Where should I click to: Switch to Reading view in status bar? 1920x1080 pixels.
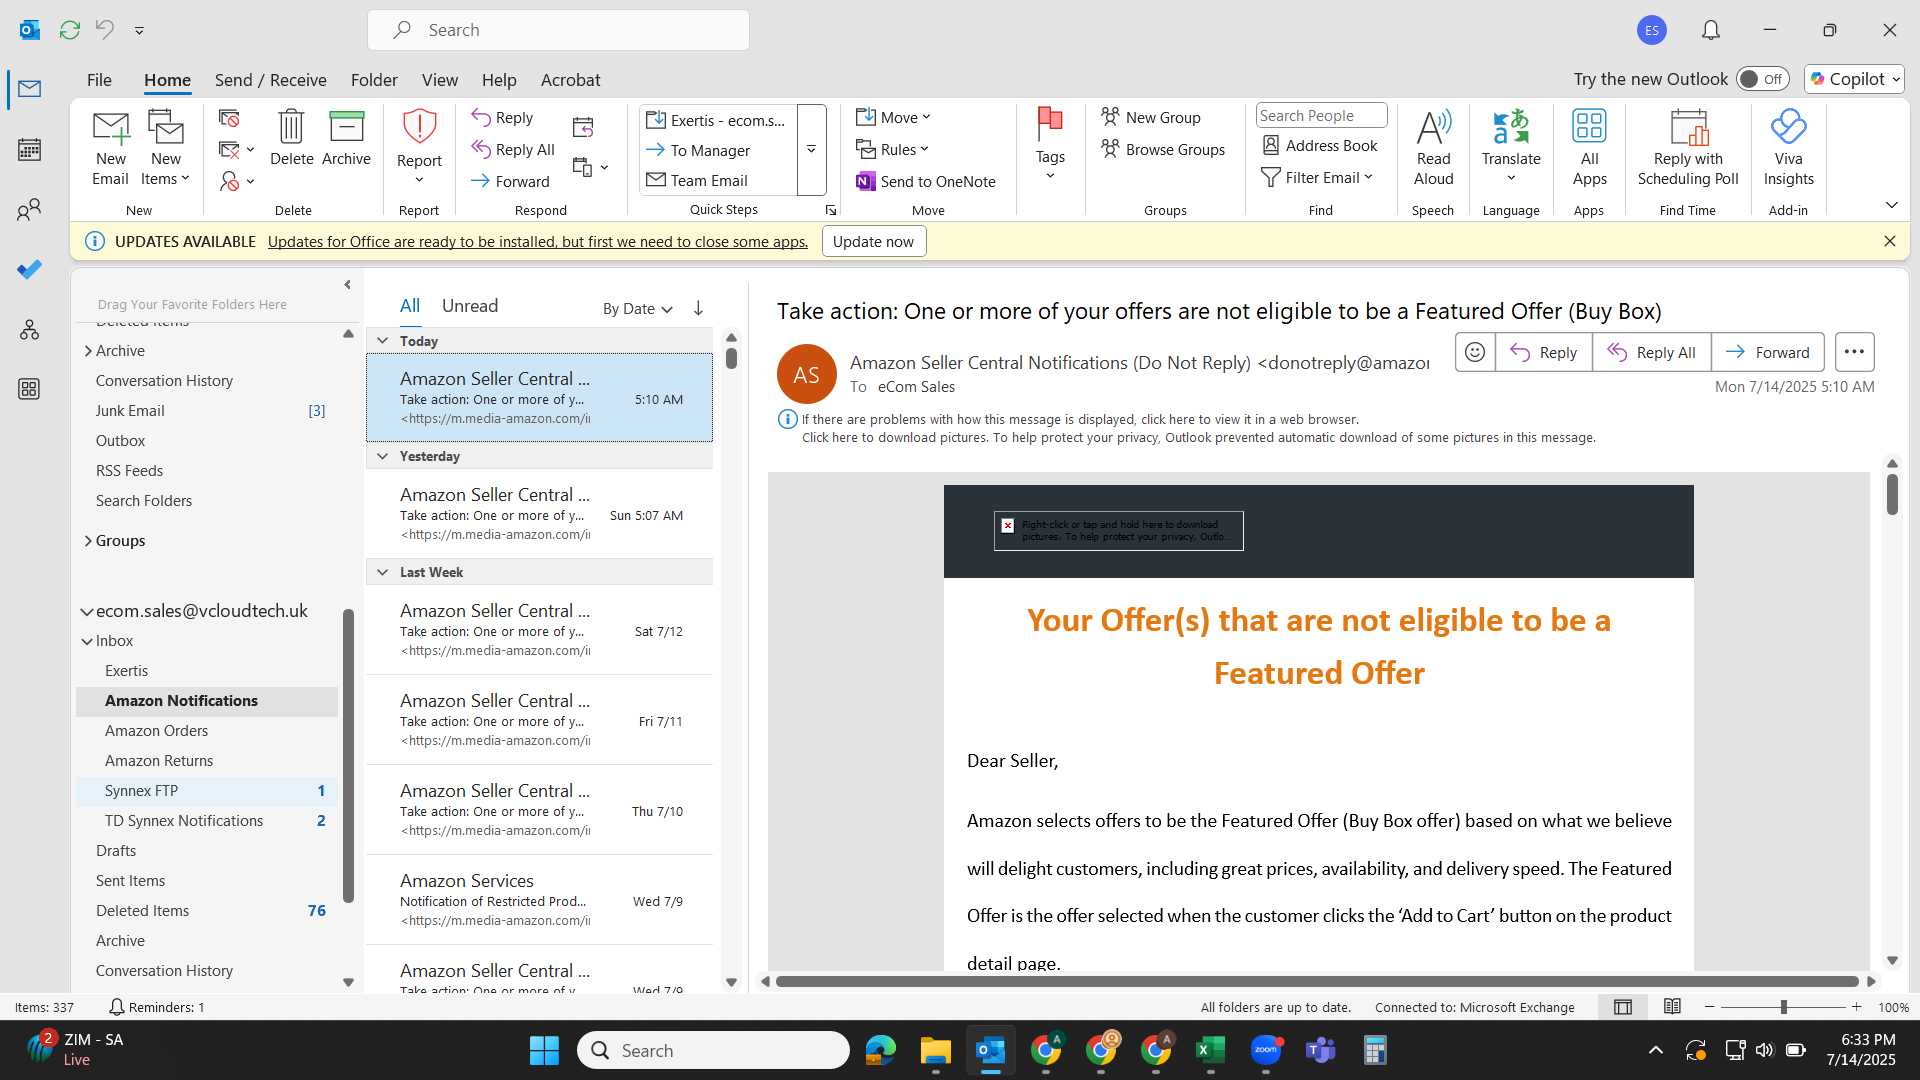tap(1672, 1007)
